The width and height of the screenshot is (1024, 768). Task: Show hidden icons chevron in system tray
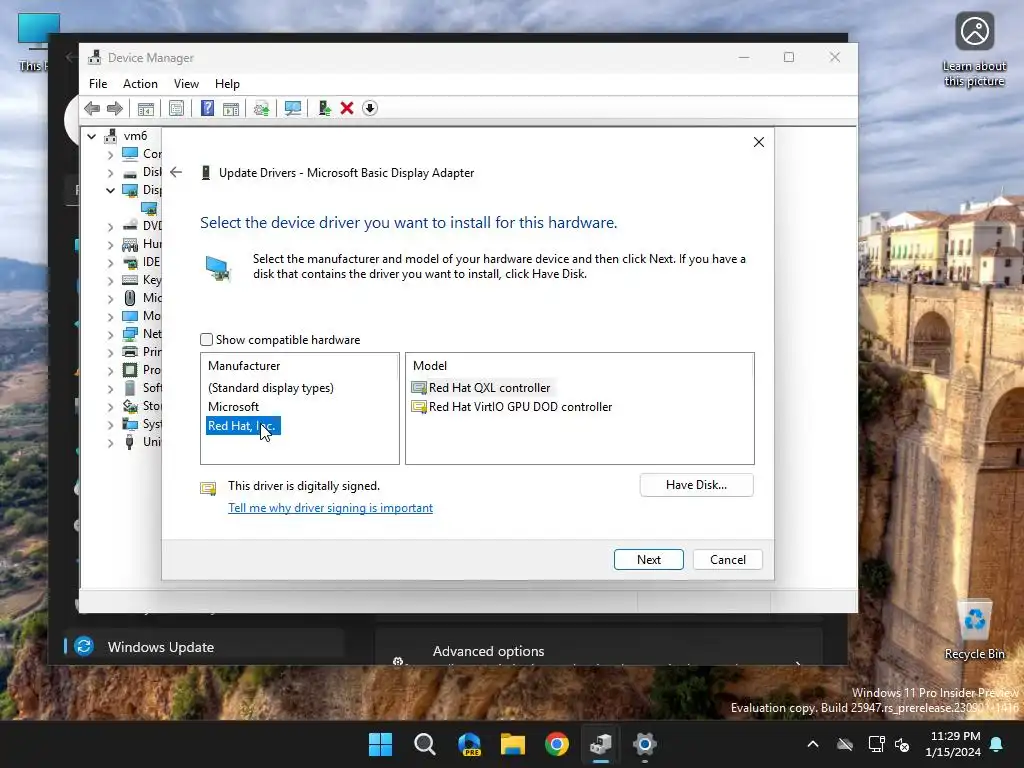(813, 744)
